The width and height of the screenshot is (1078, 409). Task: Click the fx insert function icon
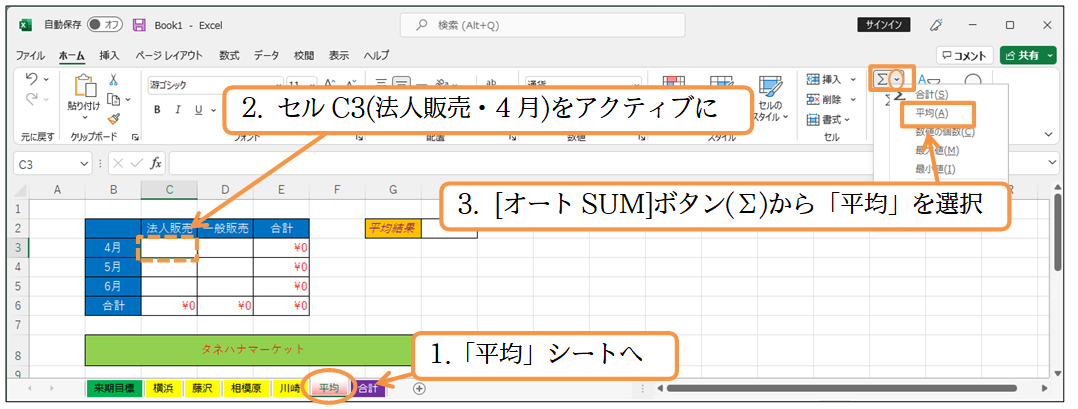coord(157,164)
